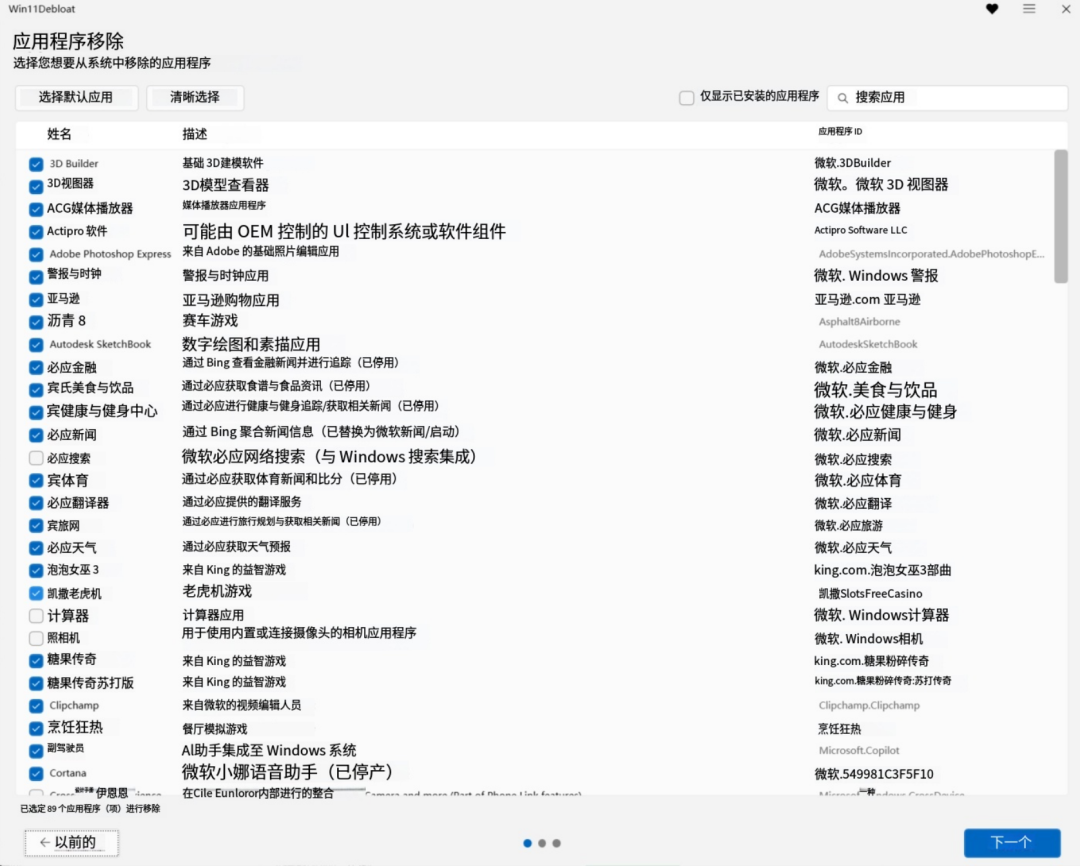Open the hamburger menu in the title bar
This screenshot has height=866, width=1080.
(x=1028, y=9)
